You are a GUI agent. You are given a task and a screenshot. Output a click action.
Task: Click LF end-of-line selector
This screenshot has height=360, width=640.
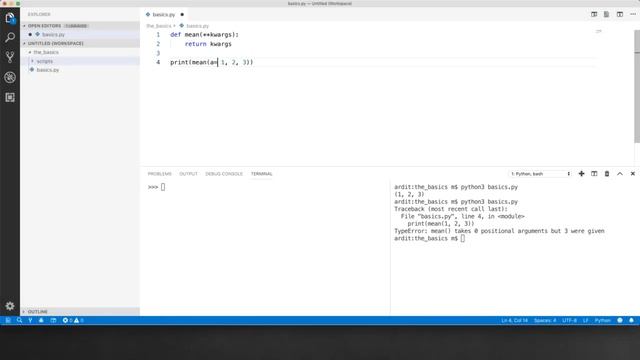click(585, 320)
